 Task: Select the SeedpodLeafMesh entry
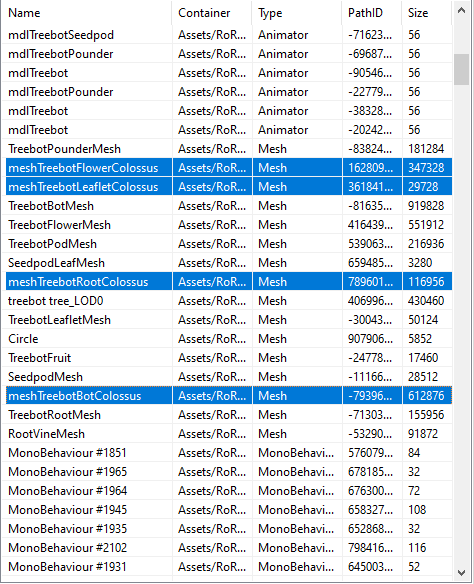pyautogui.click(x=227, y=263)
